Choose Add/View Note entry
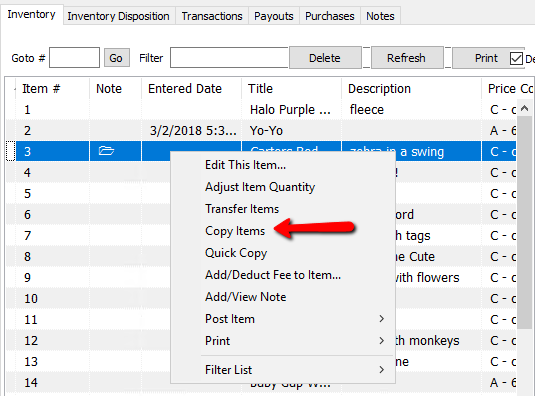 [x=245, y=297]
